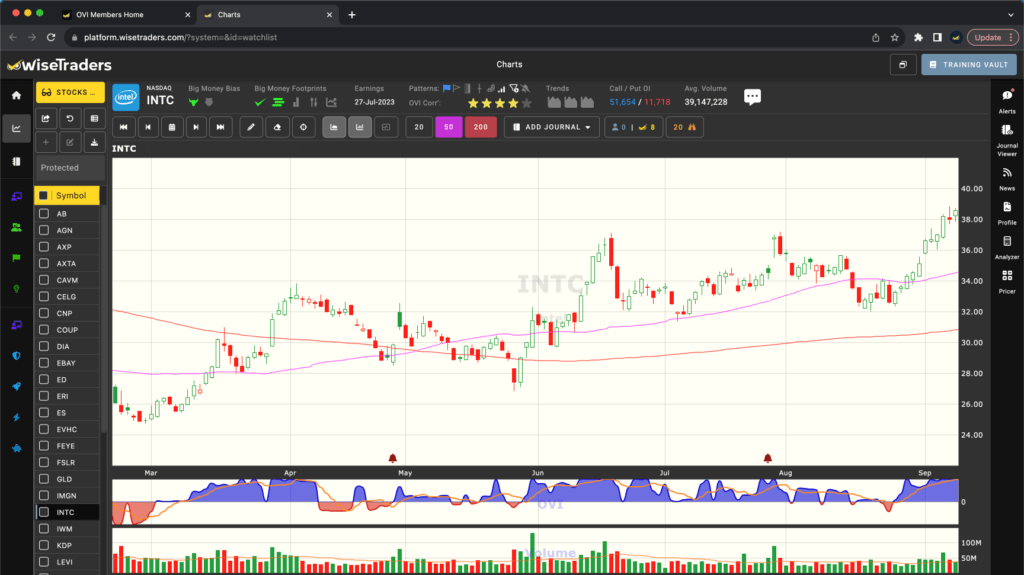Open Analyzer in right sidebar
Image resolution: width=1024 pixels, height=575 pixels.
(x=1007, y=247)
